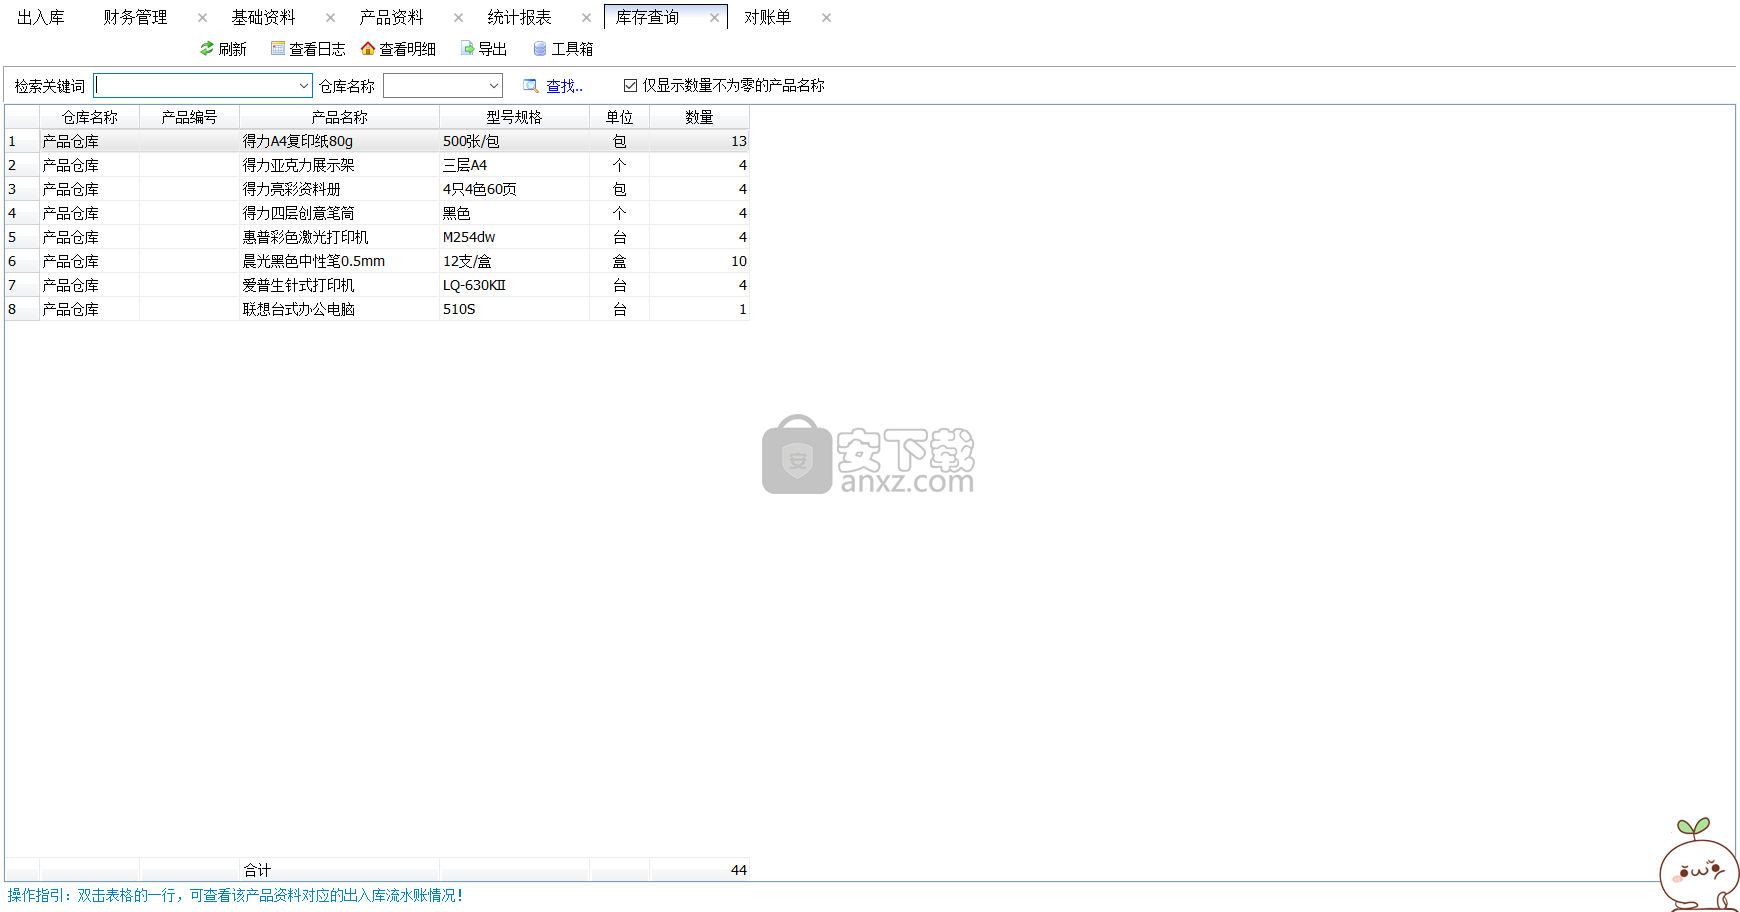
Task: Select row 晨光黑色中性笔0.5mm
Action: point(377,261)
